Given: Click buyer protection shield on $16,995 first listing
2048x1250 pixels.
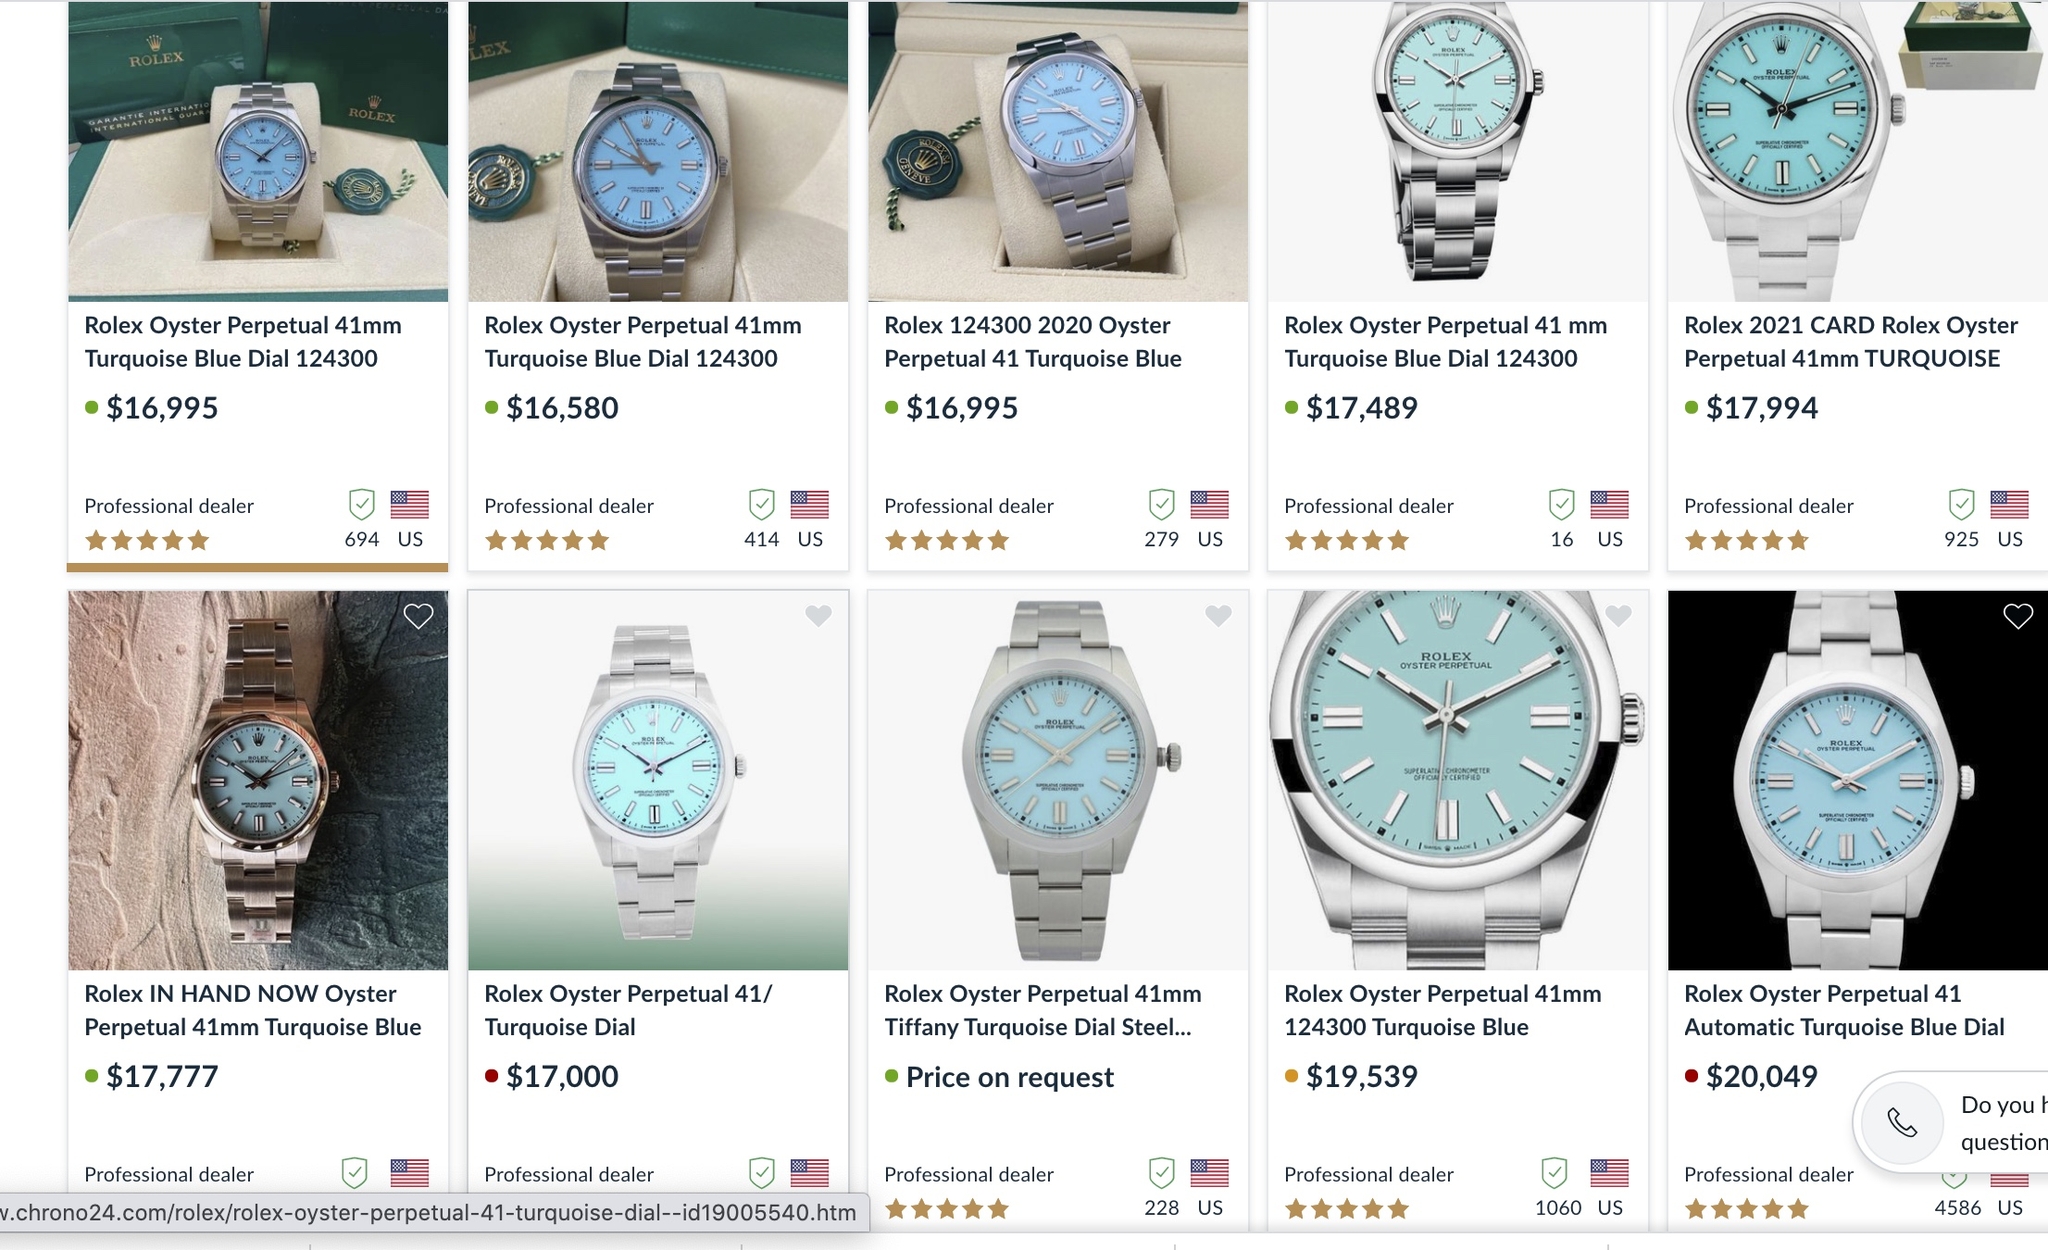Looking at the screenshot, I should [x=362, y=505].
